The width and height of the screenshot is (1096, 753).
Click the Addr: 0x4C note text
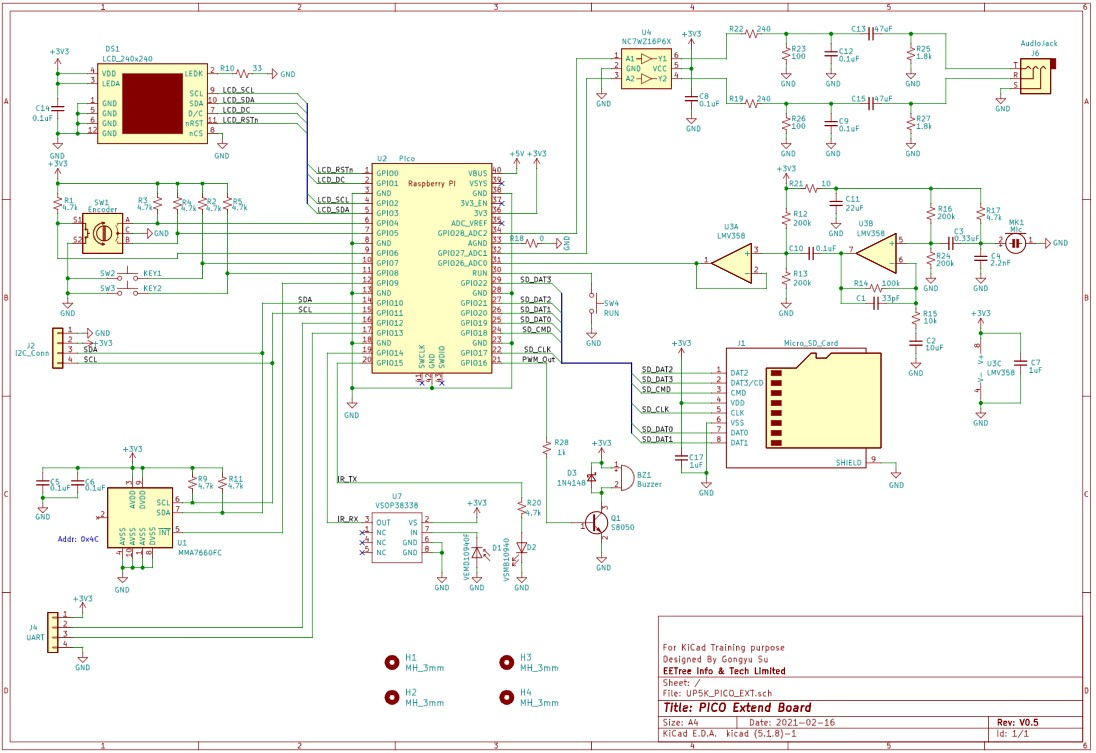pos(78,540)
